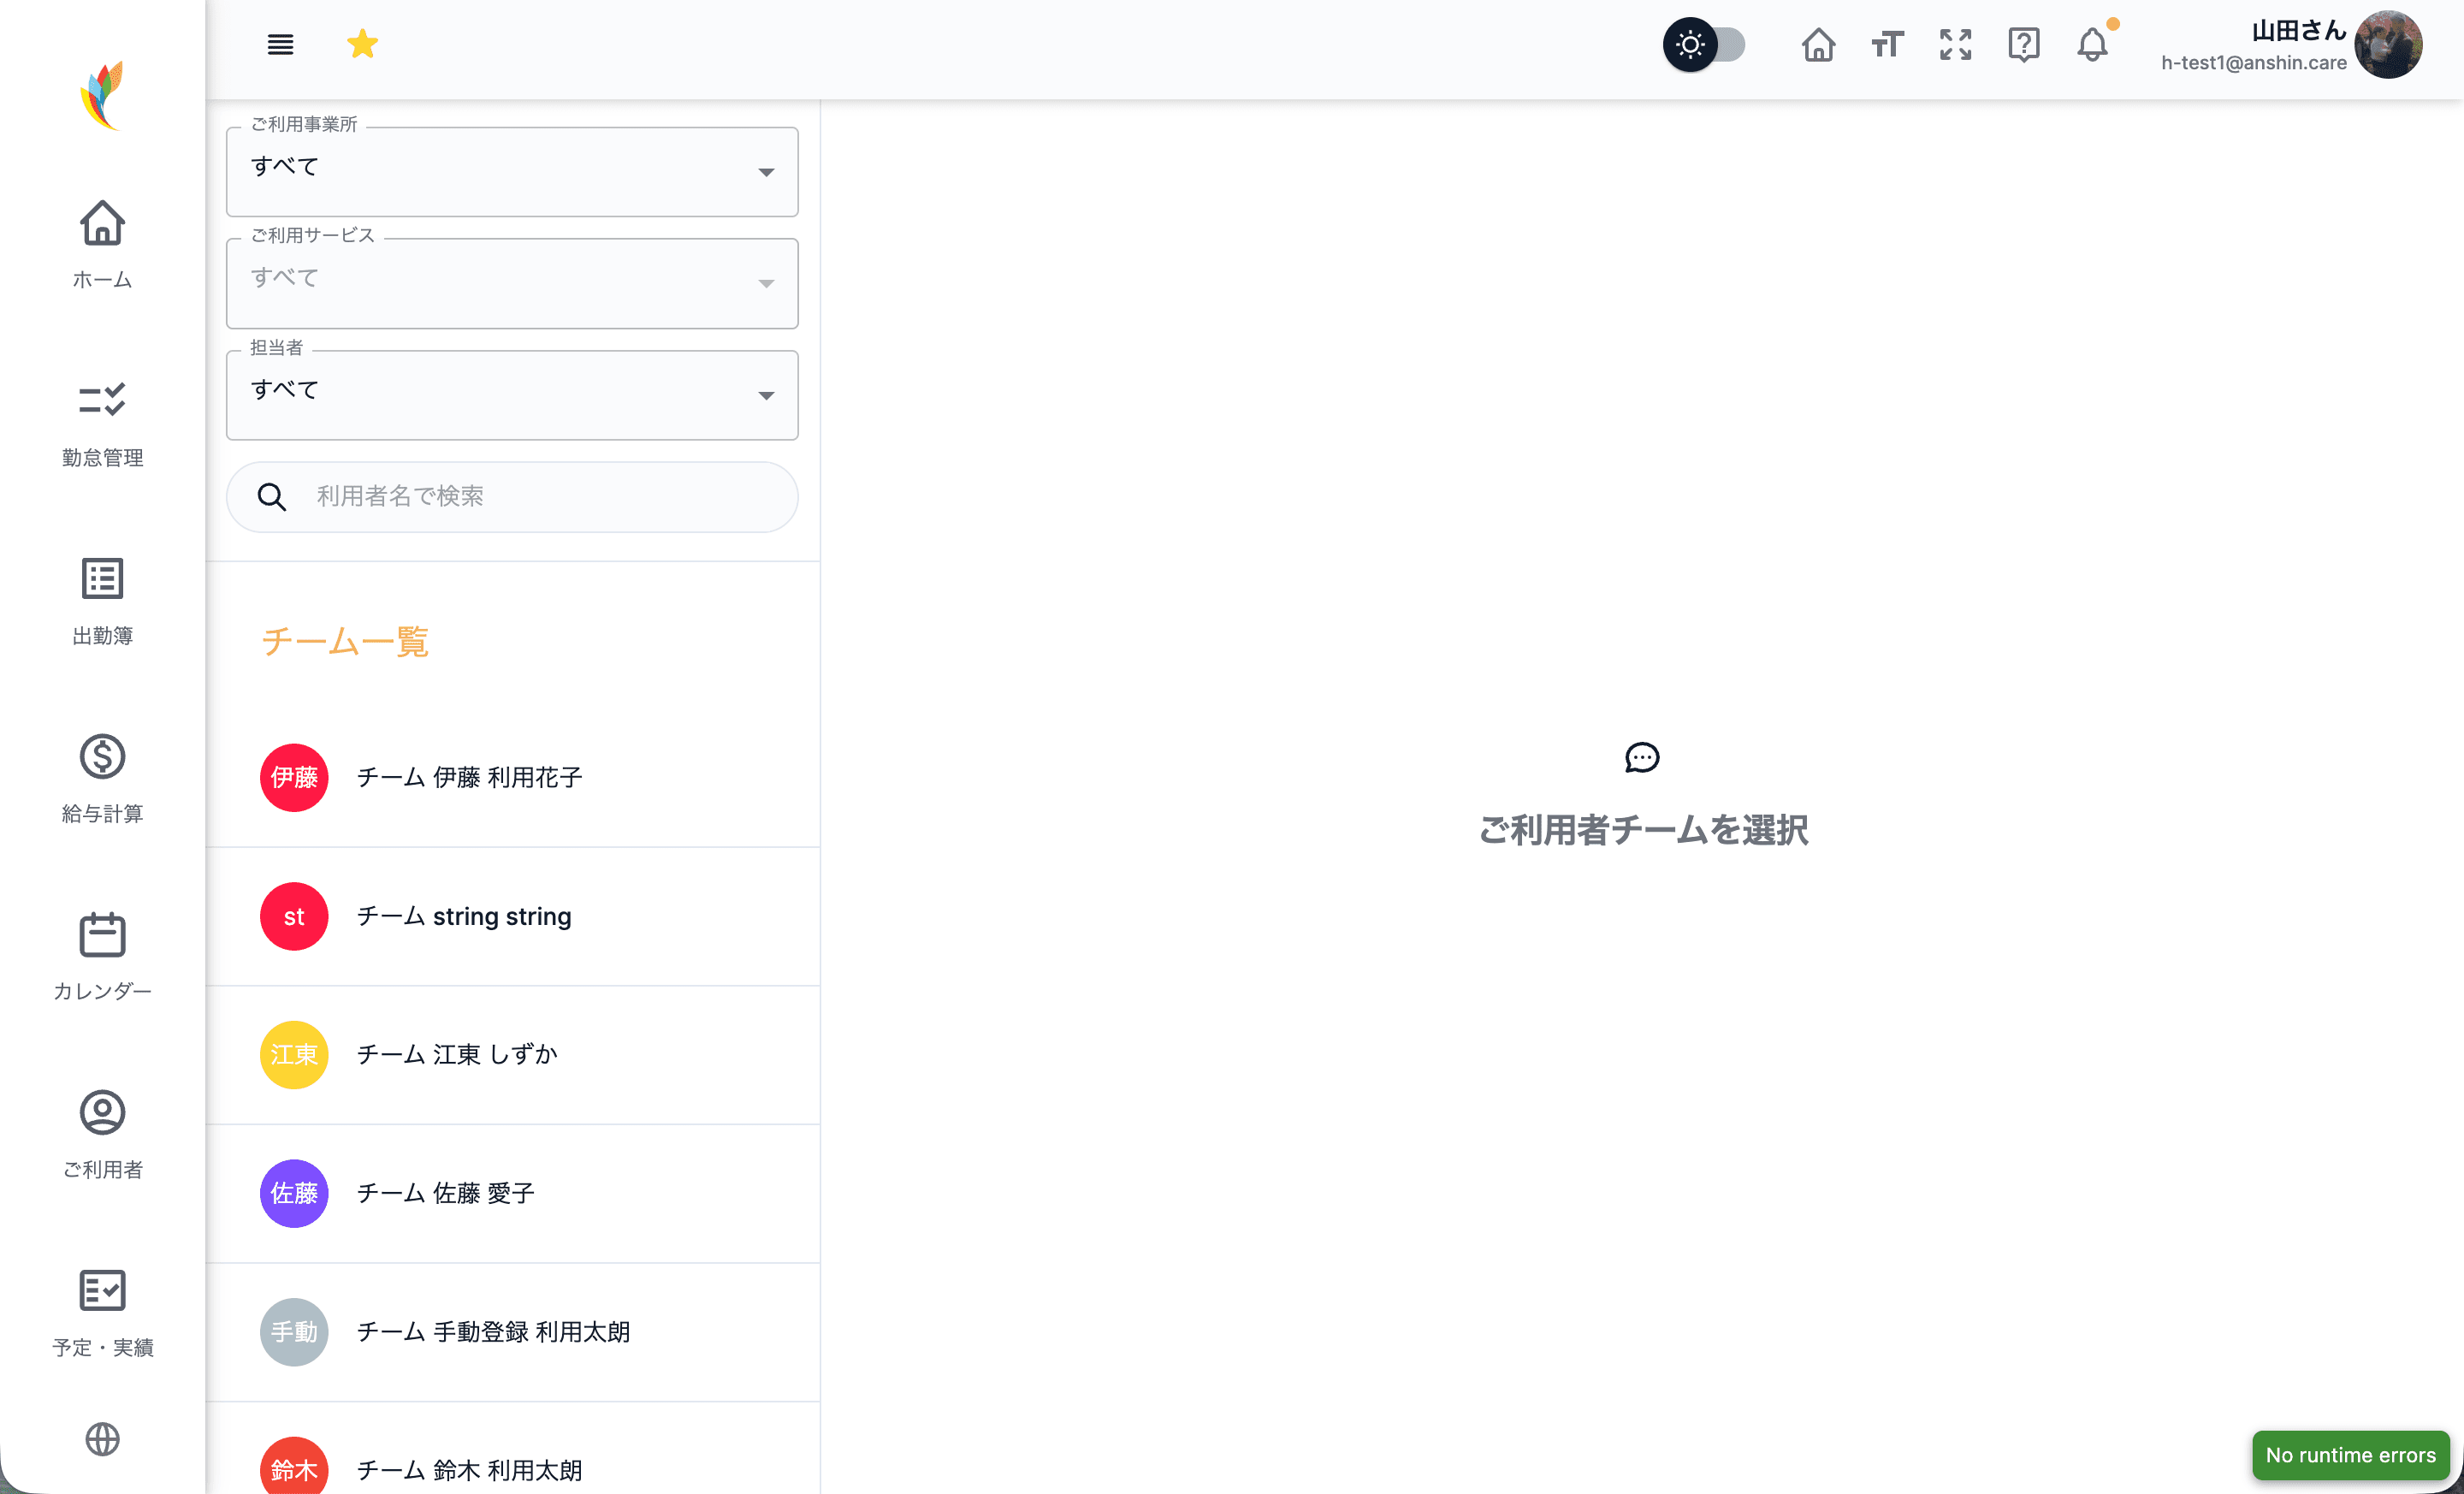
Task: Click the purple 佐藤 avatar circle
Action: click(x=294, y=1194)
